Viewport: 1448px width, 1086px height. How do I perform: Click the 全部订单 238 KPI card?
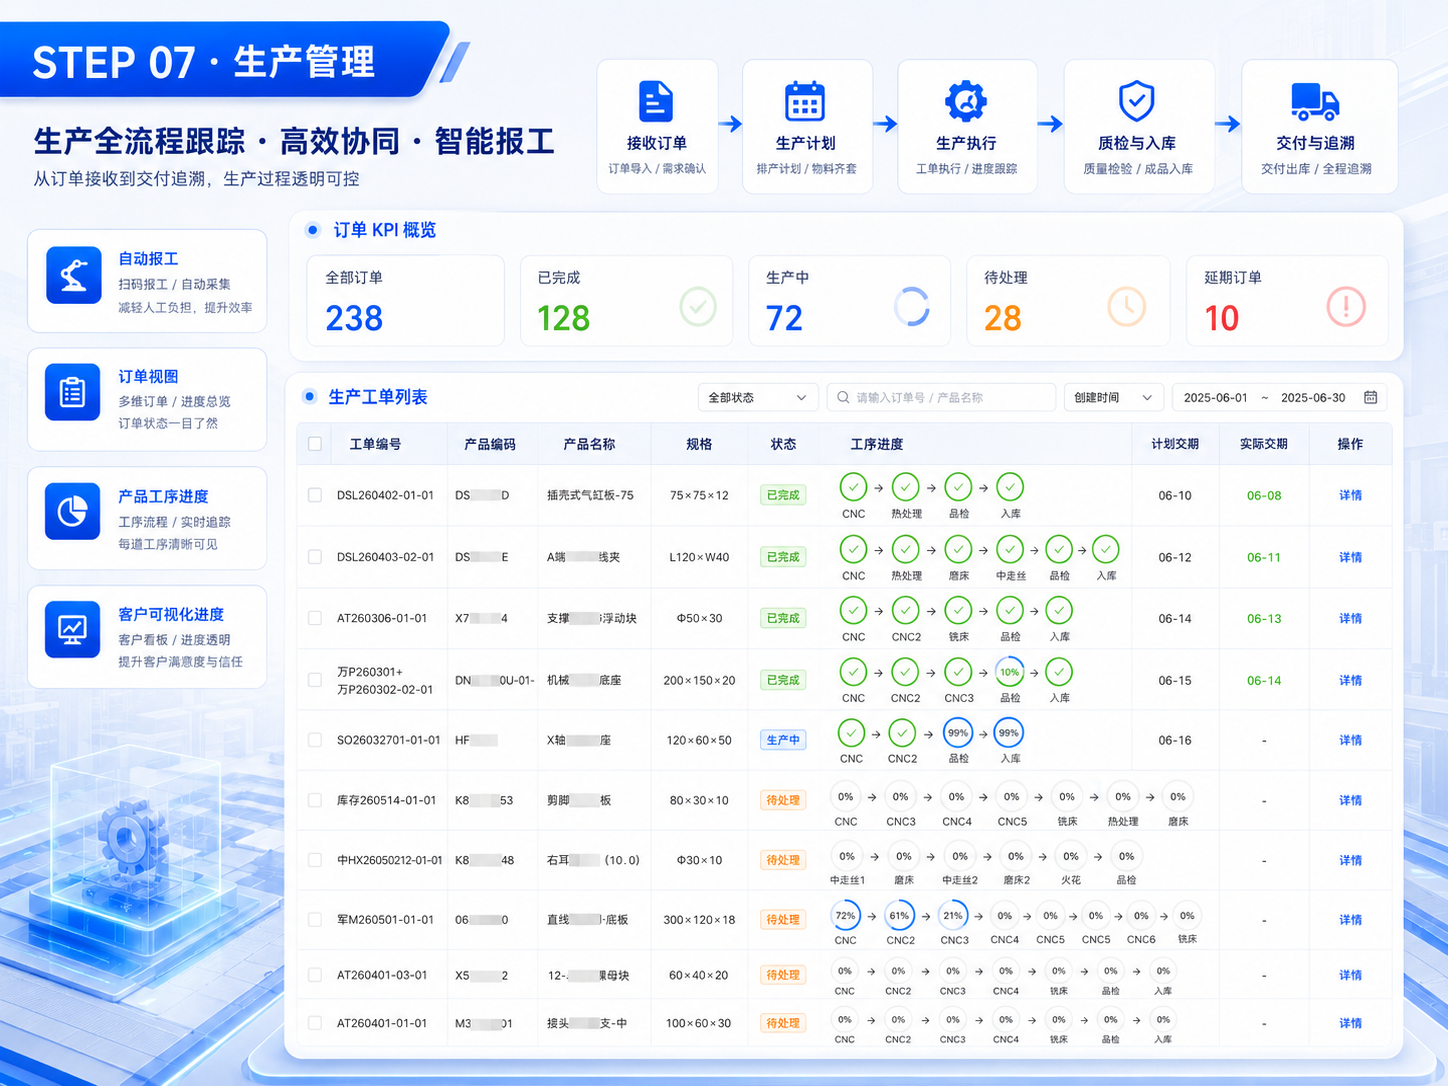coord(405,301)
